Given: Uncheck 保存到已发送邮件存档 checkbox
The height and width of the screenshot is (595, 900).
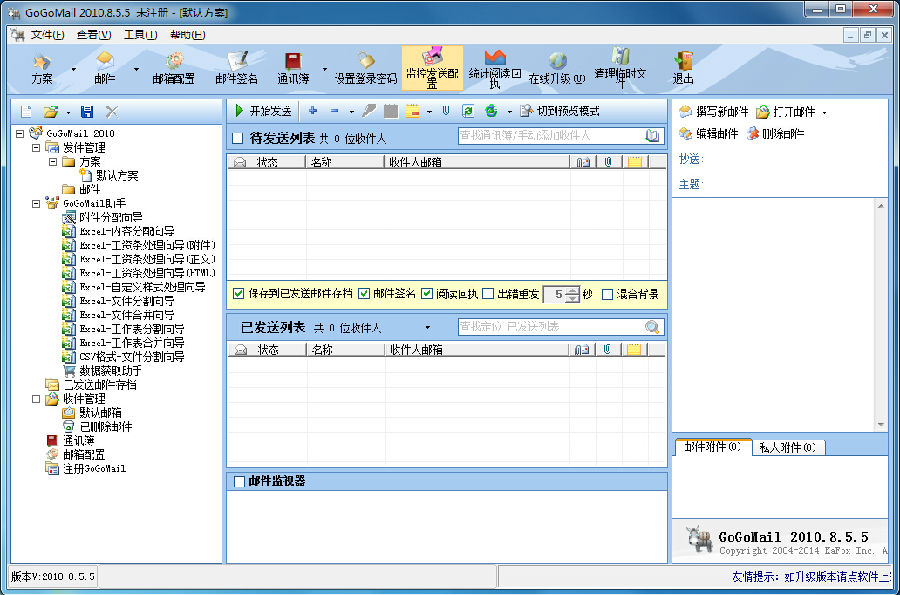Looking at the screenshot, I should point(238,294).
